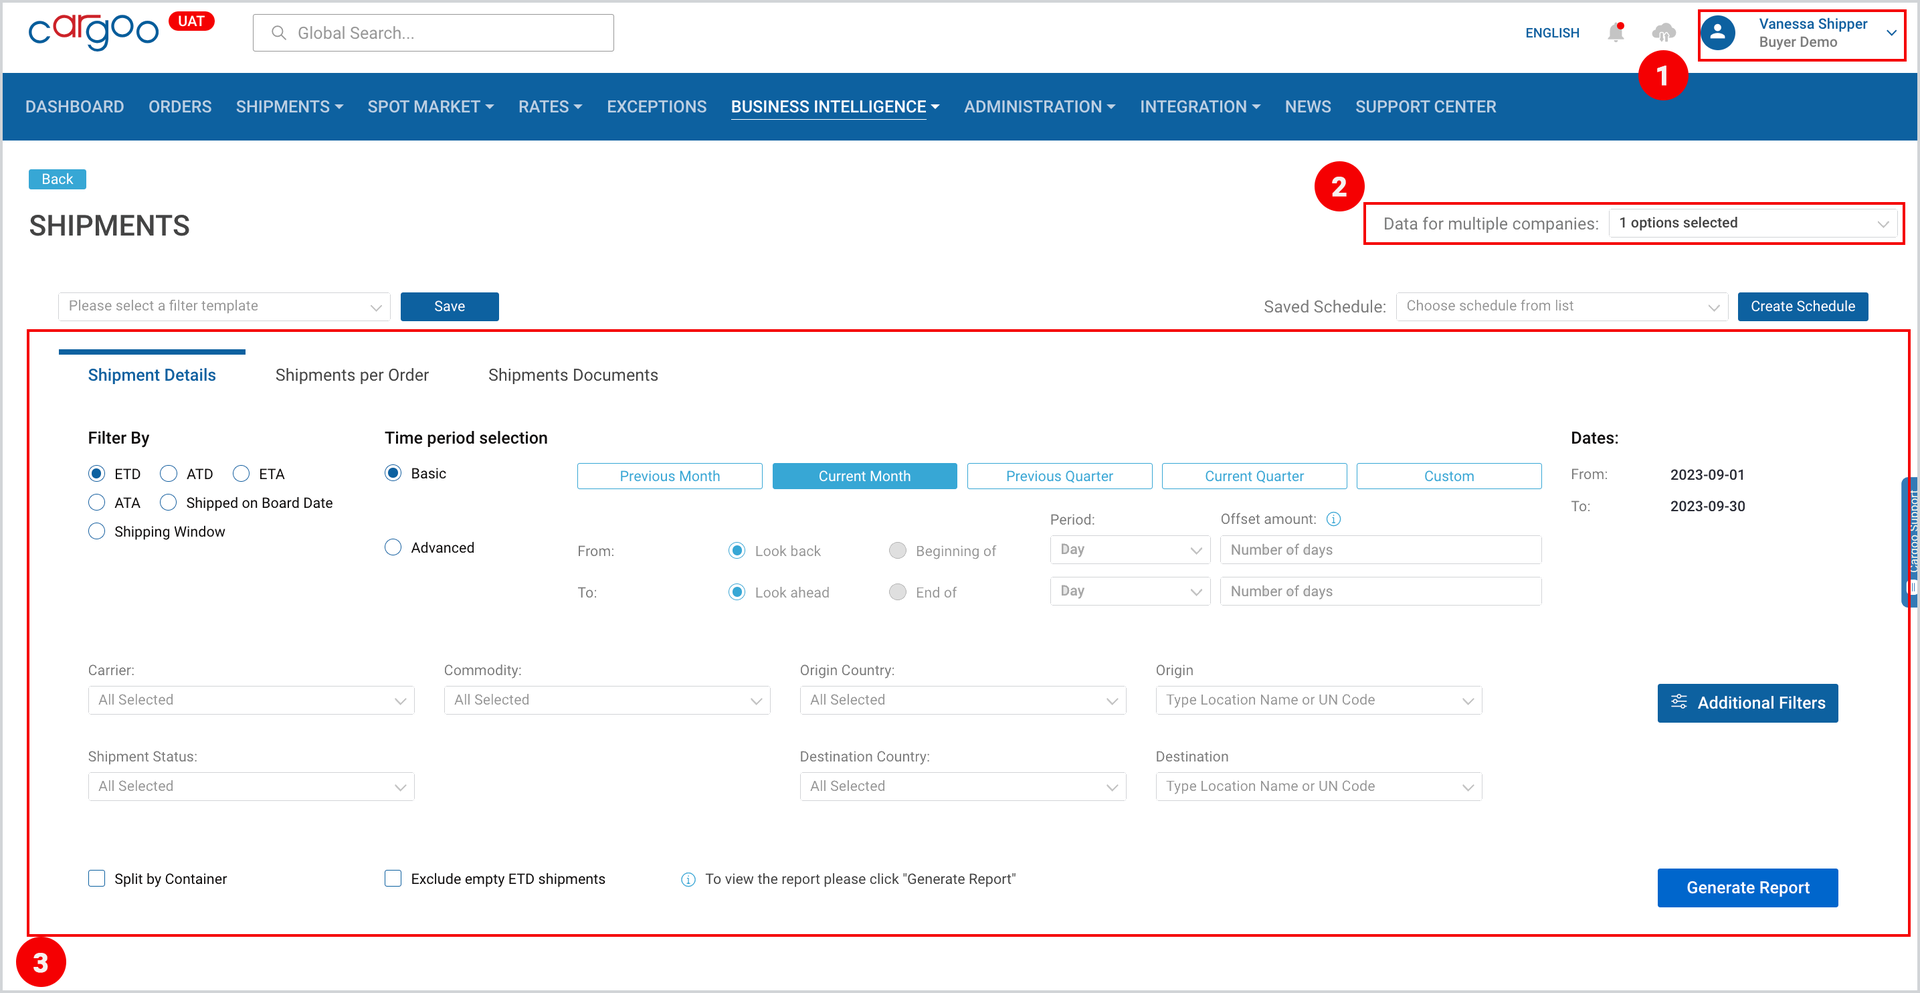Screen dimensions: 1920x993
Task: Go to News
Action: click(1308, 107)
